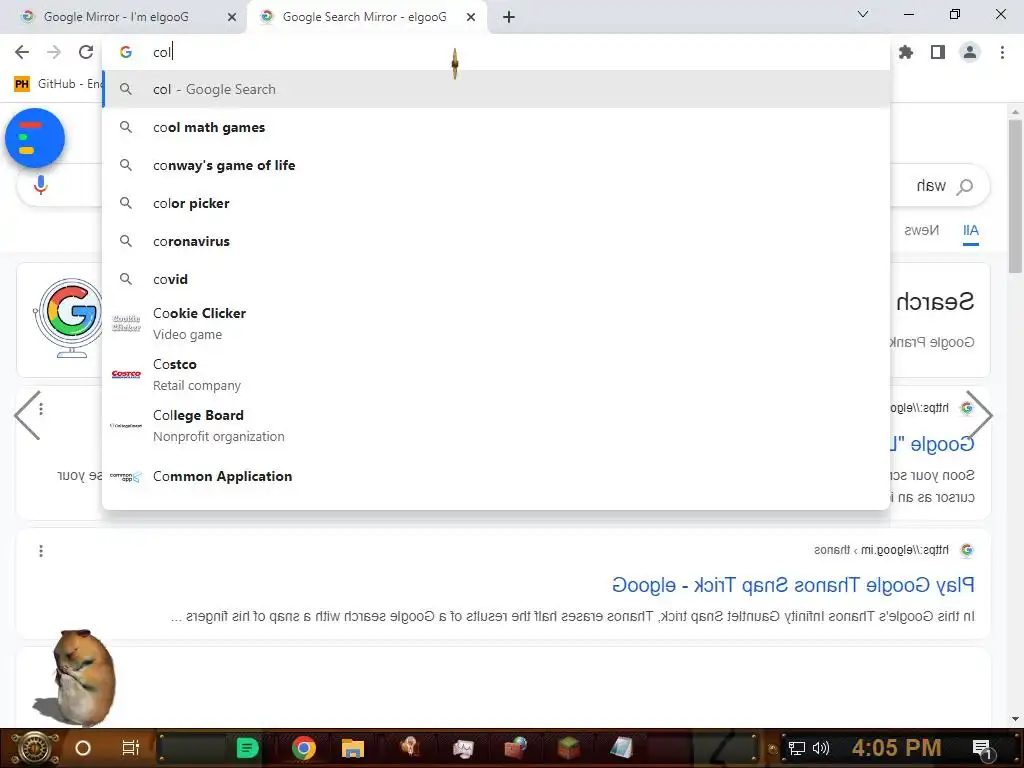Open the steampunk Start button
1024x768 pixels.
(x=34, y=748)
